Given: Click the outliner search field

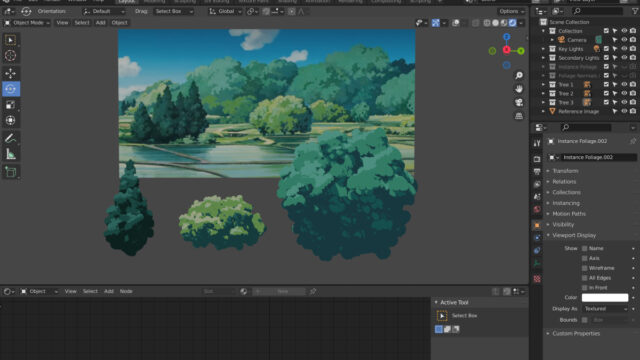Looking at the screenshot, I should [597, 11].
